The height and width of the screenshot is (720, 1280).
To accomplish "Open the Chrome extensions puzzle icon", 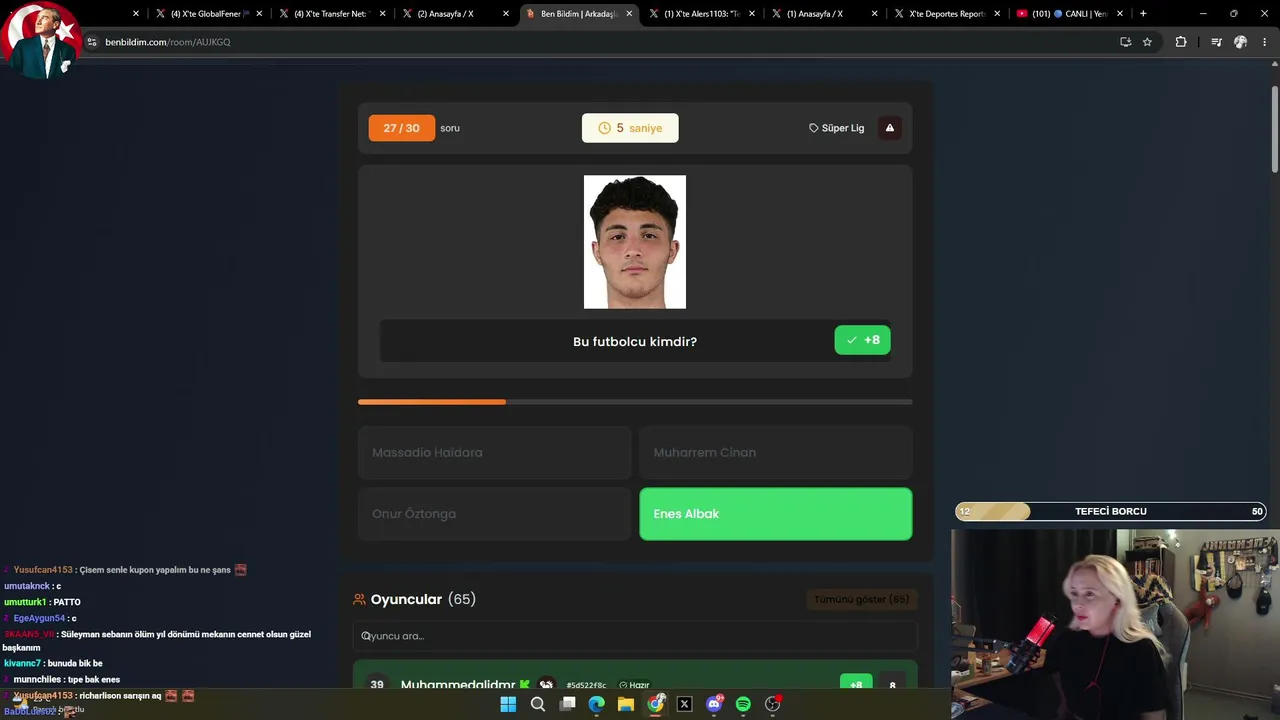I will (x=1181, y=42).
